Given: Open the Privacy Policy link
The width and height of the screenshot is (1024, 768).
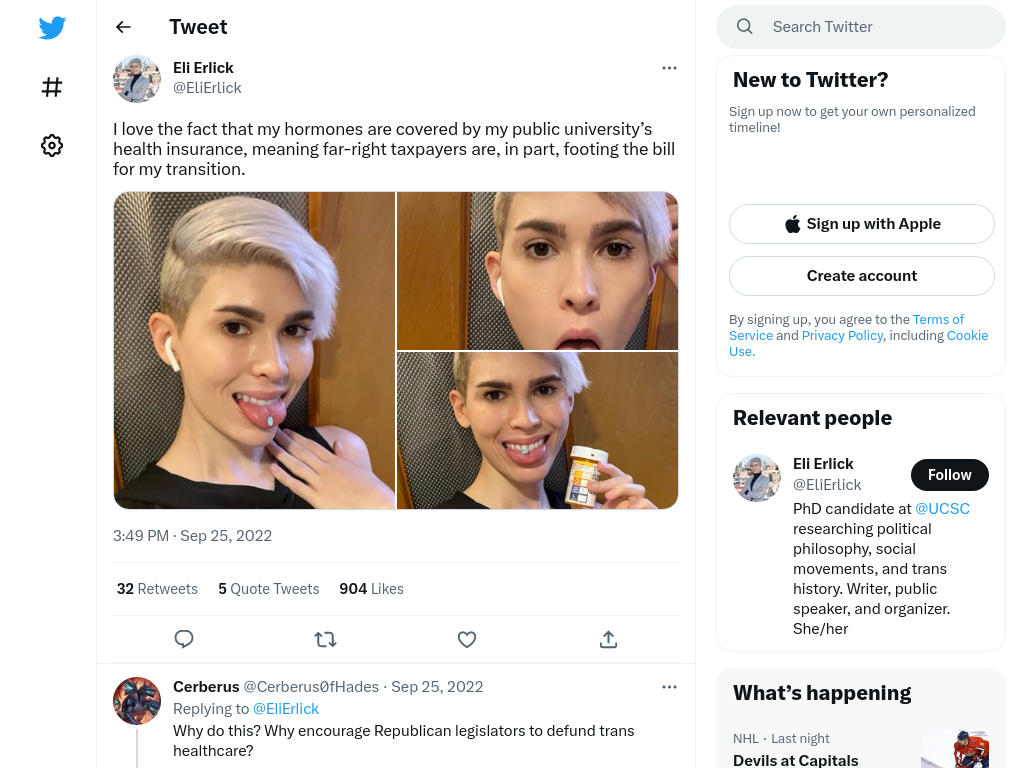Looking at the screenshot, I should pyautogui.click(x=842, y=336).
